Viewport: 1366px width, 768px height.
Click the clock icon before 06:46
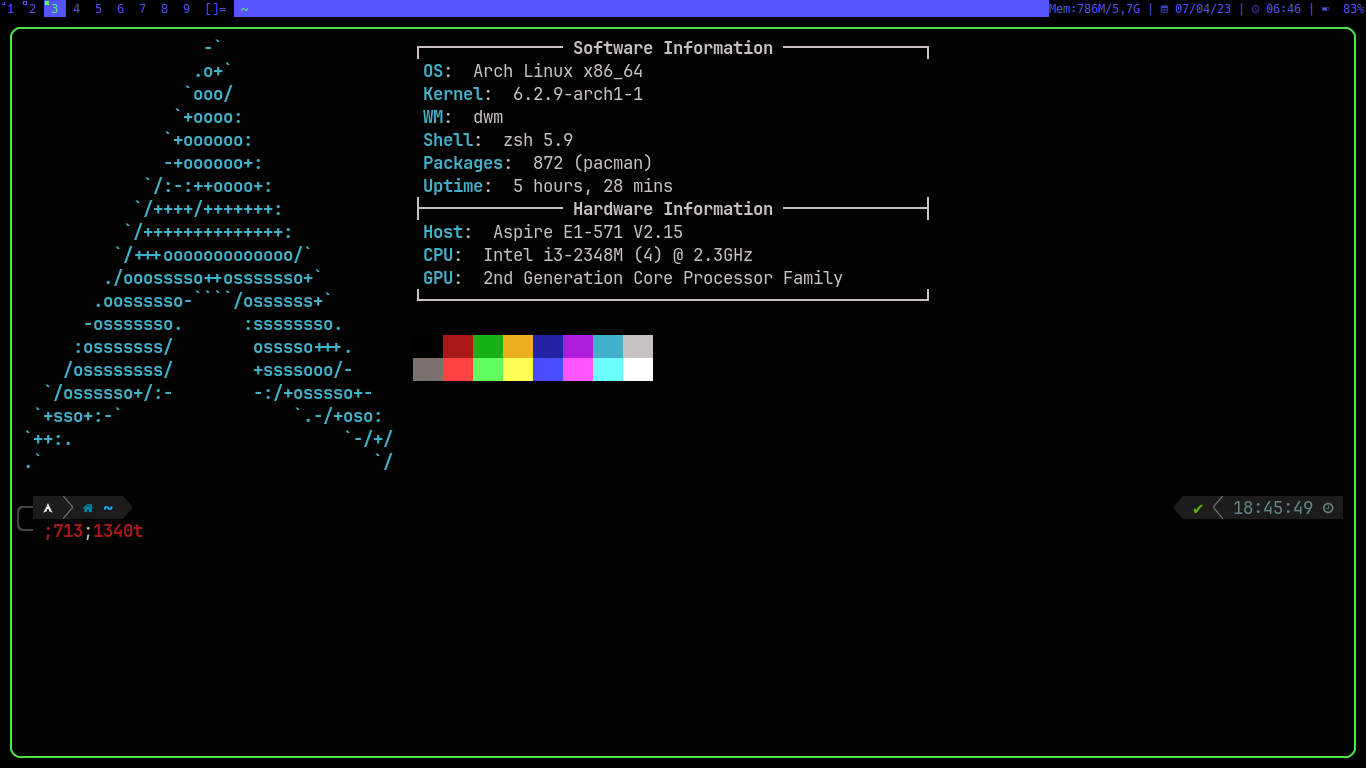pos(1256,8)
